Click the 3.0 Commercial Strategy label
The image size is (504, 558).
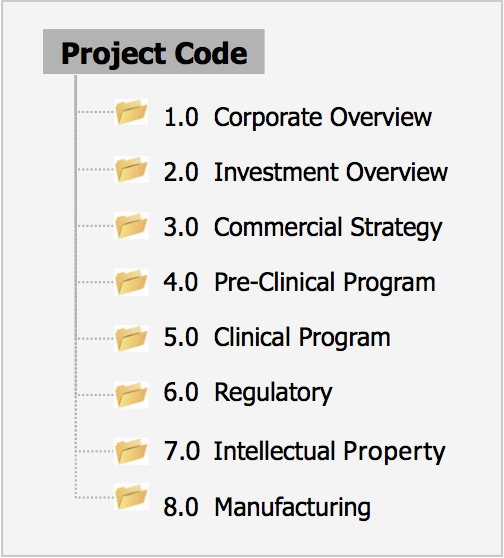(303, 228)
